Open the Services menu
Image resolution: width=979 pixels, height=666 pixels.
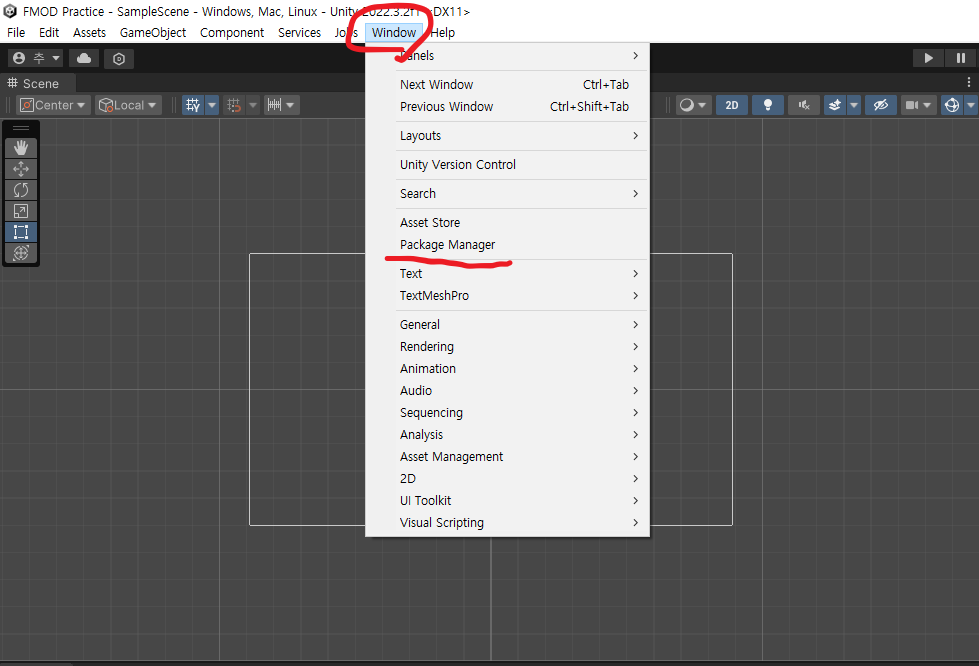click(299, 32)
